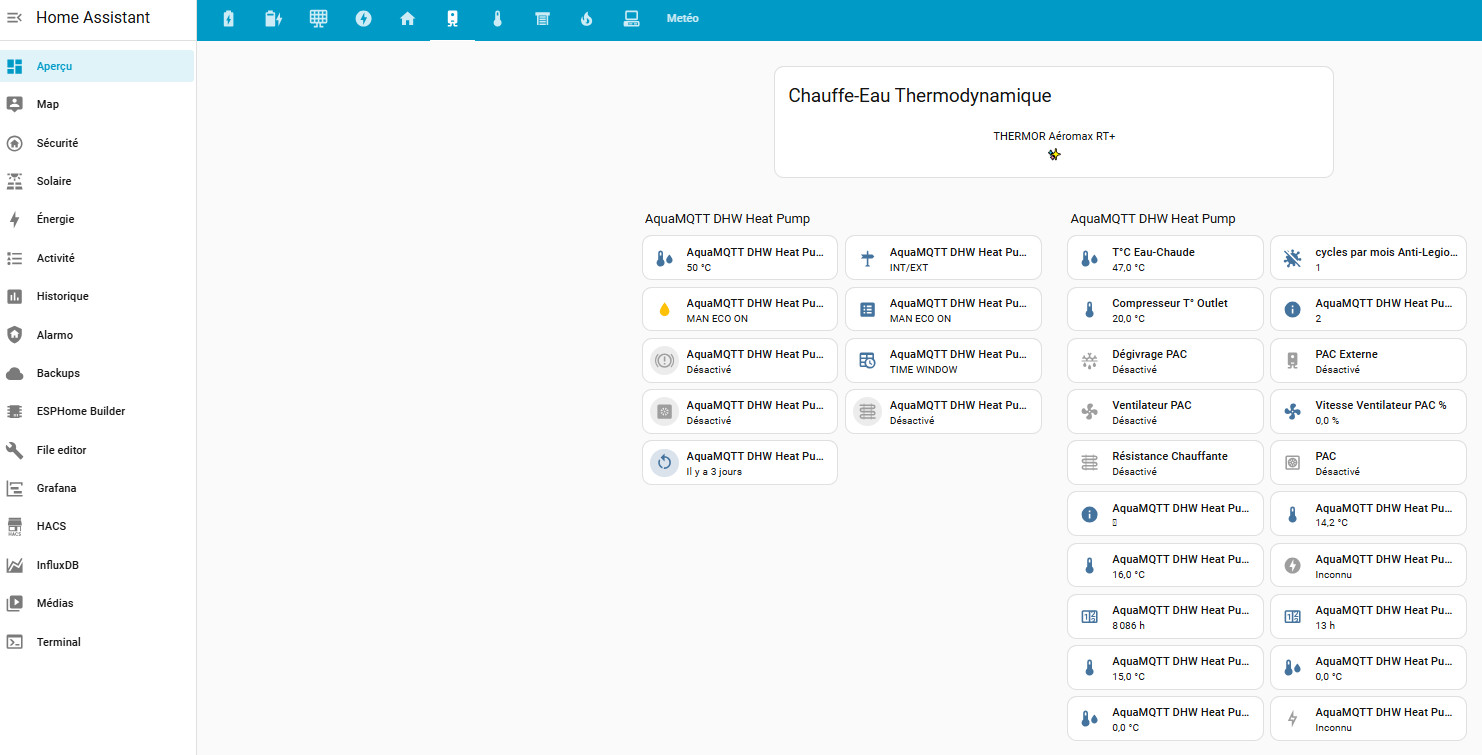Image resolution: width=1482 pixels, height=755 pixels.
Task: Click the battery tab icon in top bar
Action: [x=228, y=19]
